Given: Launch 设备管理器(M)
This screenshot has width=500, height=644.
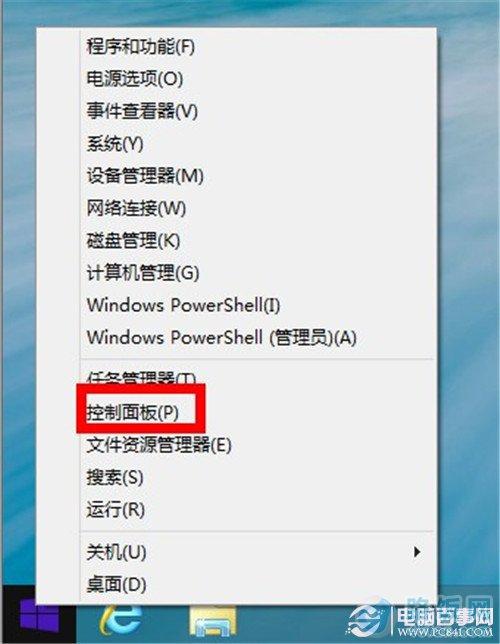Looking at the screenshot, I should (145, 176).
